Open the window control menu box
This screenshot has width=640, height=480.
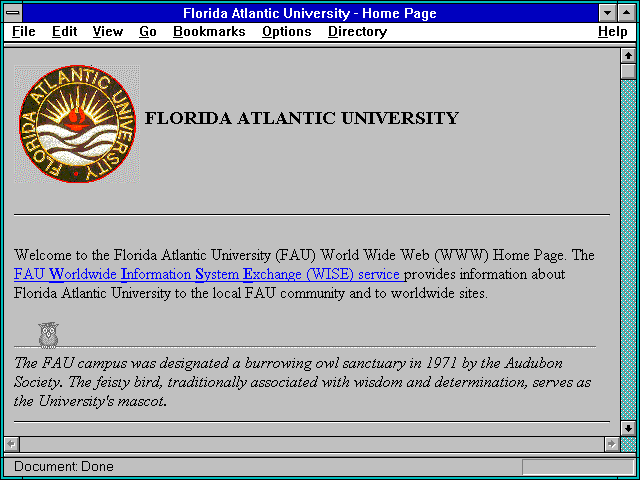pos(13,13)
